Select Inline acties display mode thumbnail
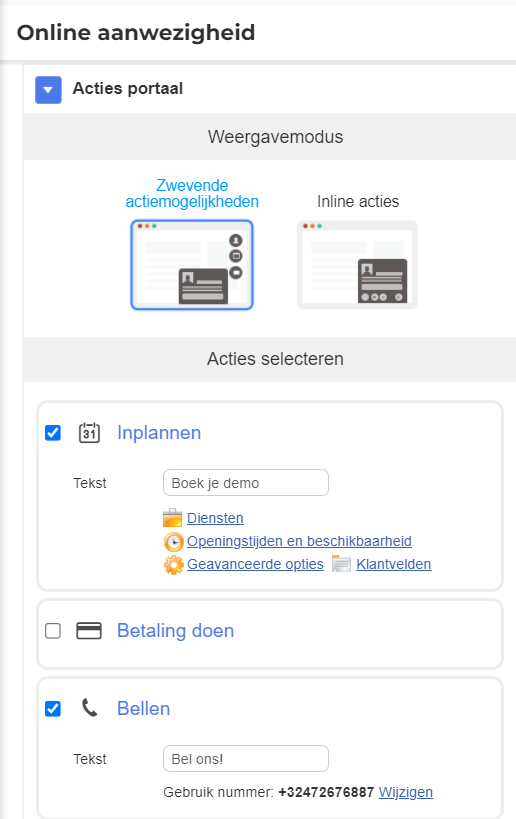 tap(357, 265)
